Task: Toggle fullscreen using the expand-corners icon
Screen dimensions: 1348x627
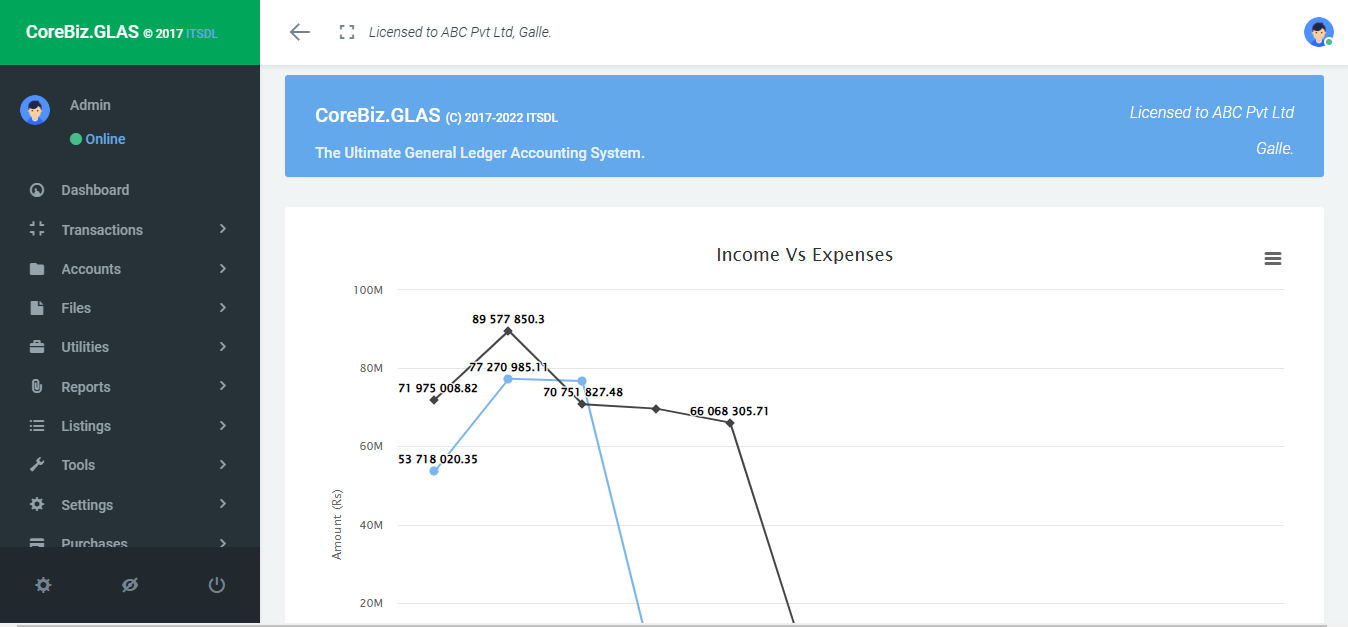Action: click(347, 32)
